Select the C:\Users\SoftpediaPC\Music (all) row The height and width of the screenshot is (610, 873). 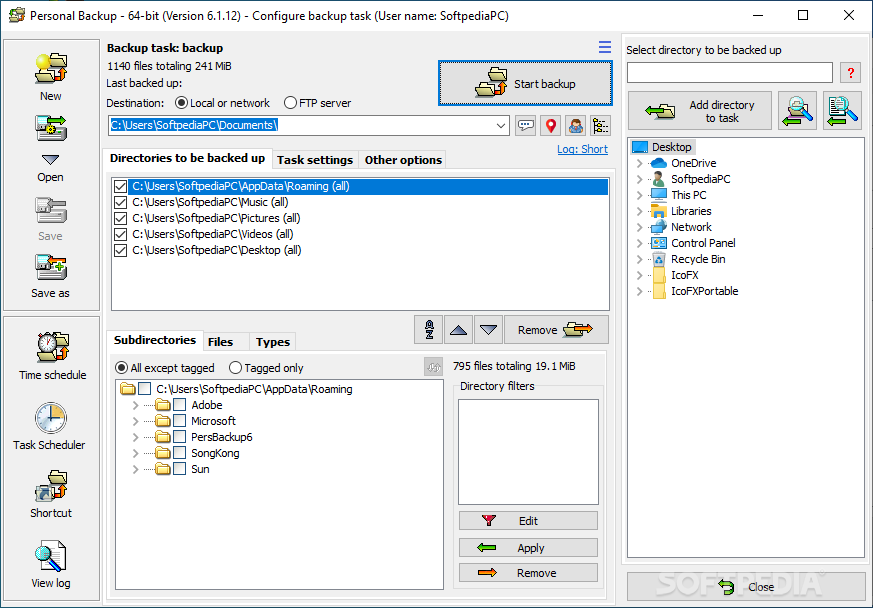tap(360, 203)
